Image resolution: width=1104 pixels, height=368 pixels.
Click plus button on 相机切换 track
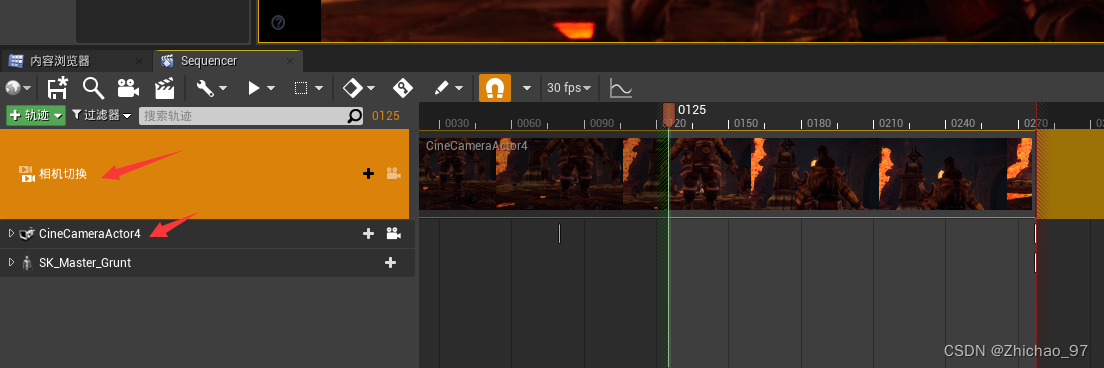coord(368,173)
